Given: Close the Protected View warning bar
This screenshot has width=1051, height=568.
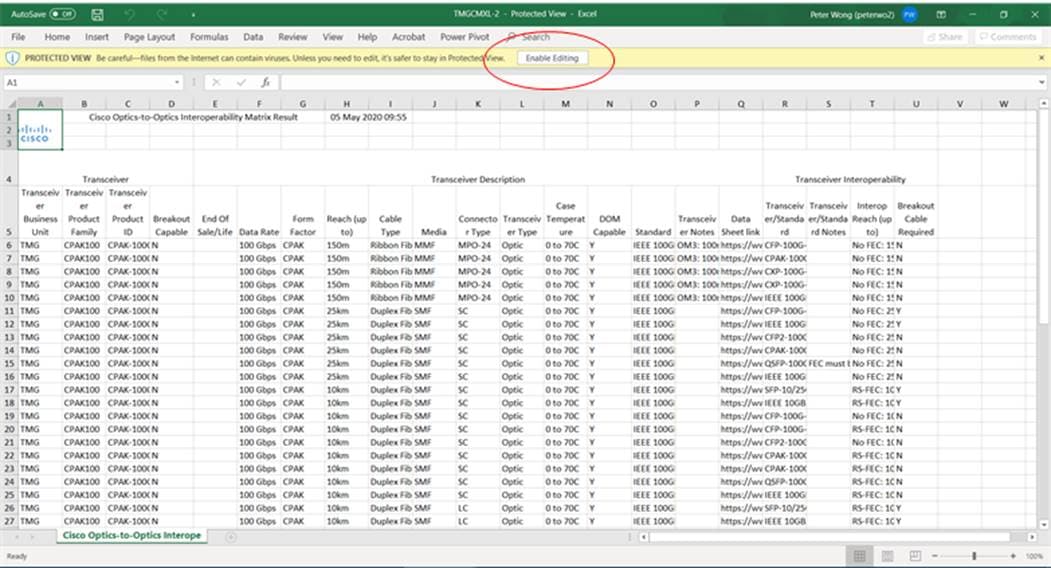Looking at the screenshot, I should click(1041, 58).
